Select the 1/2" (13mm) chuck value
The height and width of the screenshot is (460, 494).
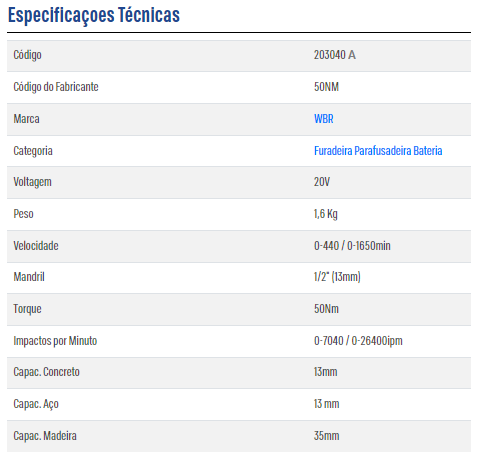coord(337,277)
